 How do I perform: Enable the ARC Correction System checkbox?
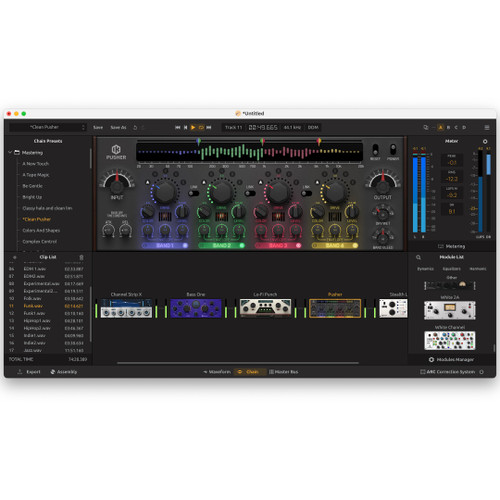422,372
